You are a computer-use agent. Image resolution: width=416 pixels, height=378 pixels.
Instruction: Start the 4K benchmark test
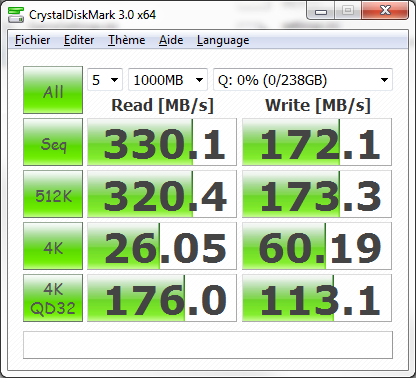53,246
